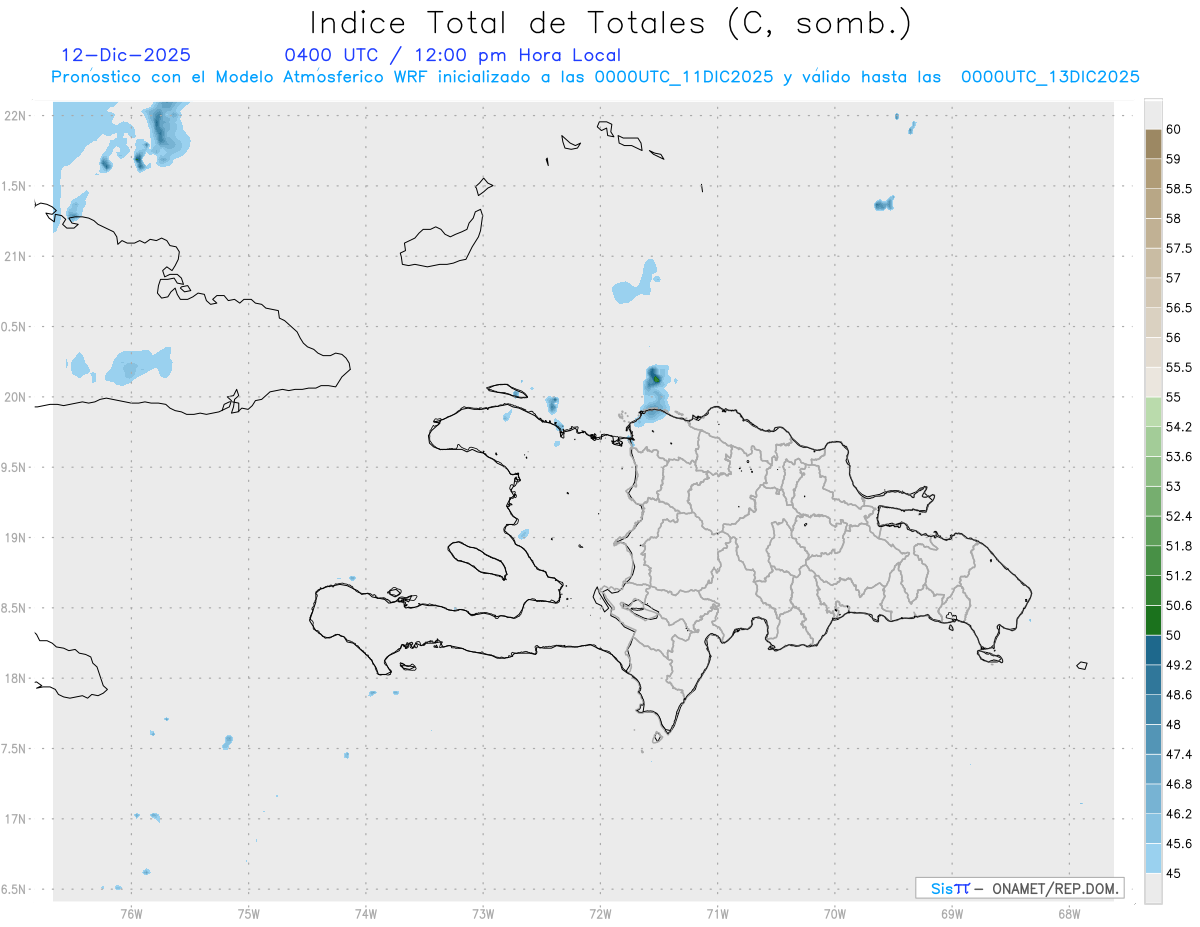Click the colorbar label '60'
This screenshot has height=927, width=1200.
coord(1174,129)
